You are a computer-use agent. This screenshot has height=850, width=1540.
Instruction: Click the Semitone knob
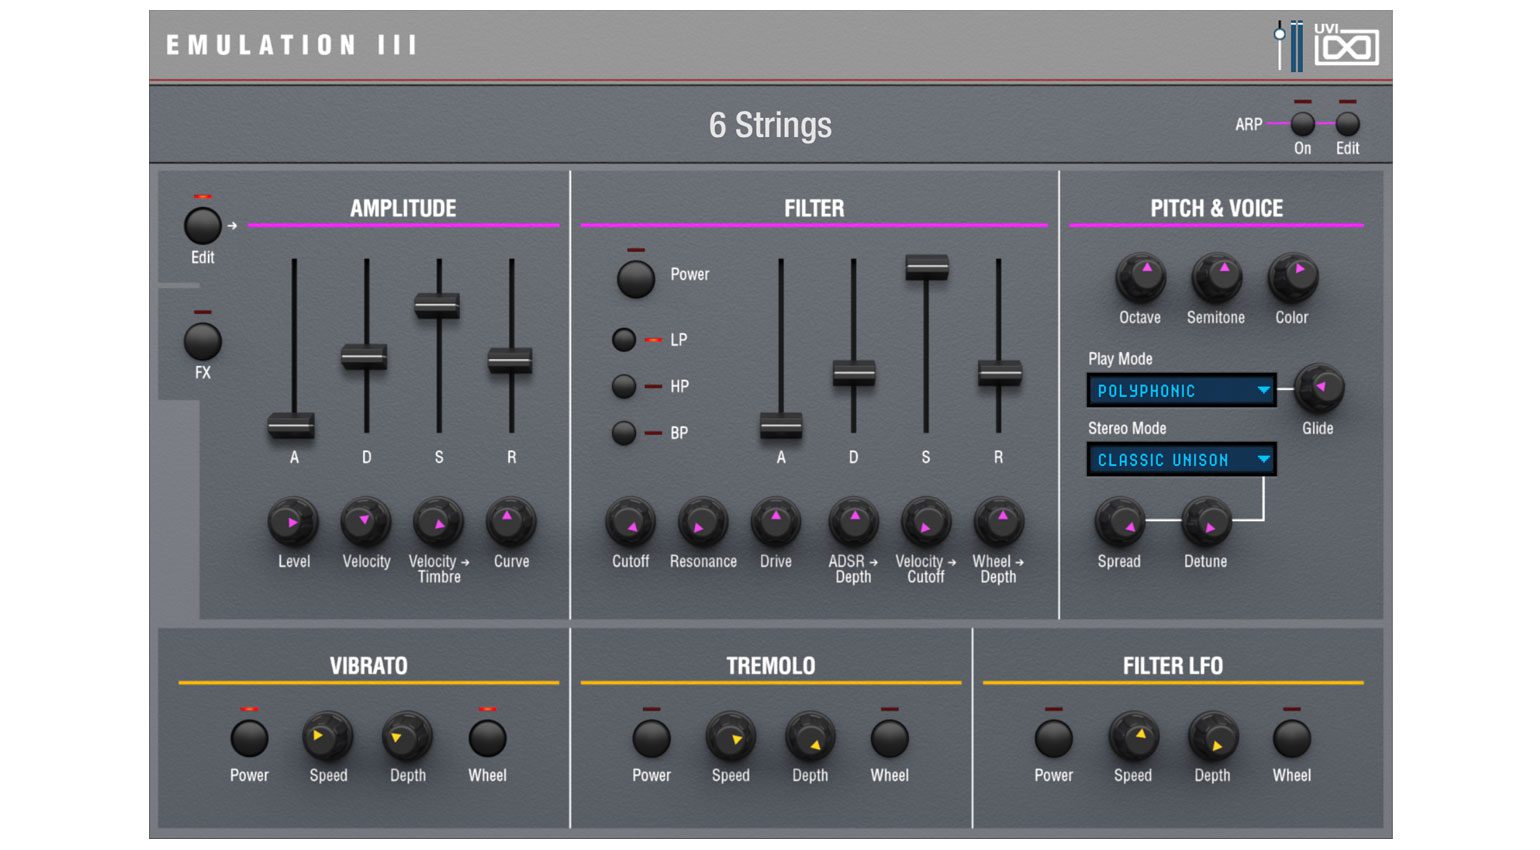[1216, 278]
